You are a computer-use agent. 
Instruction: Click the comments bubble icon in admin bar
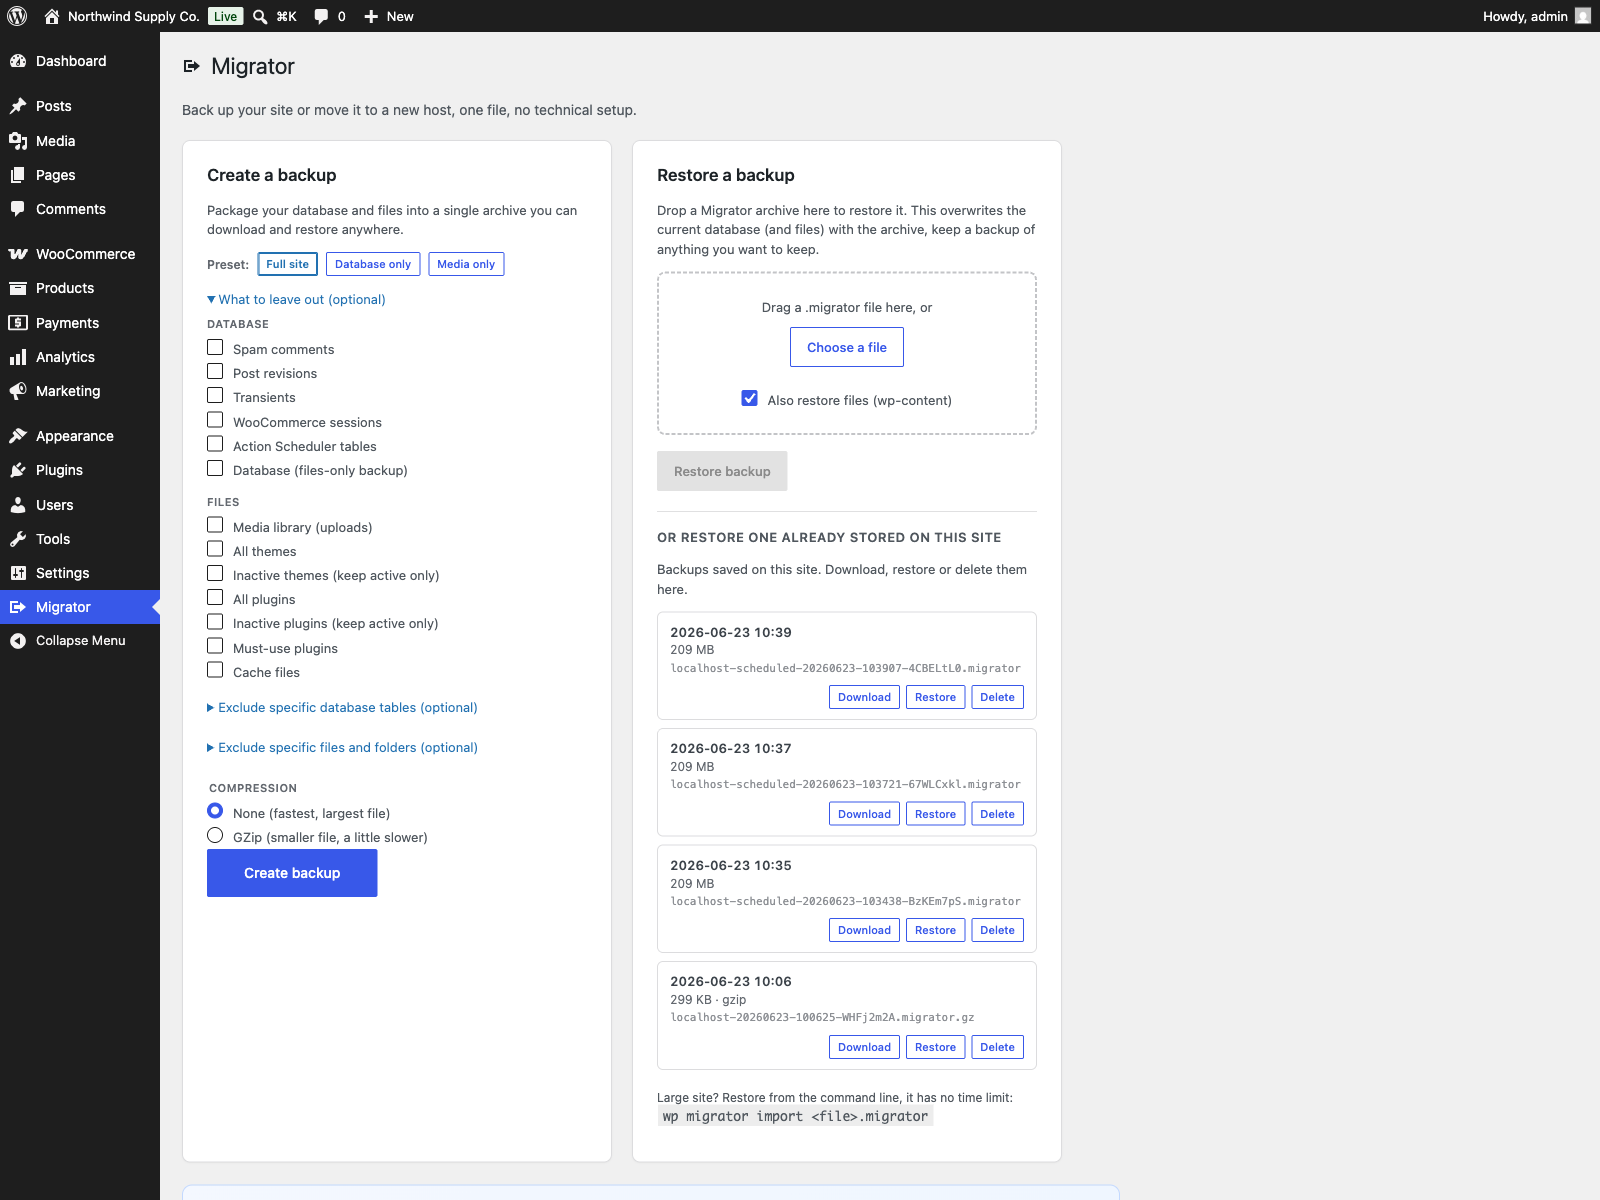321,16
